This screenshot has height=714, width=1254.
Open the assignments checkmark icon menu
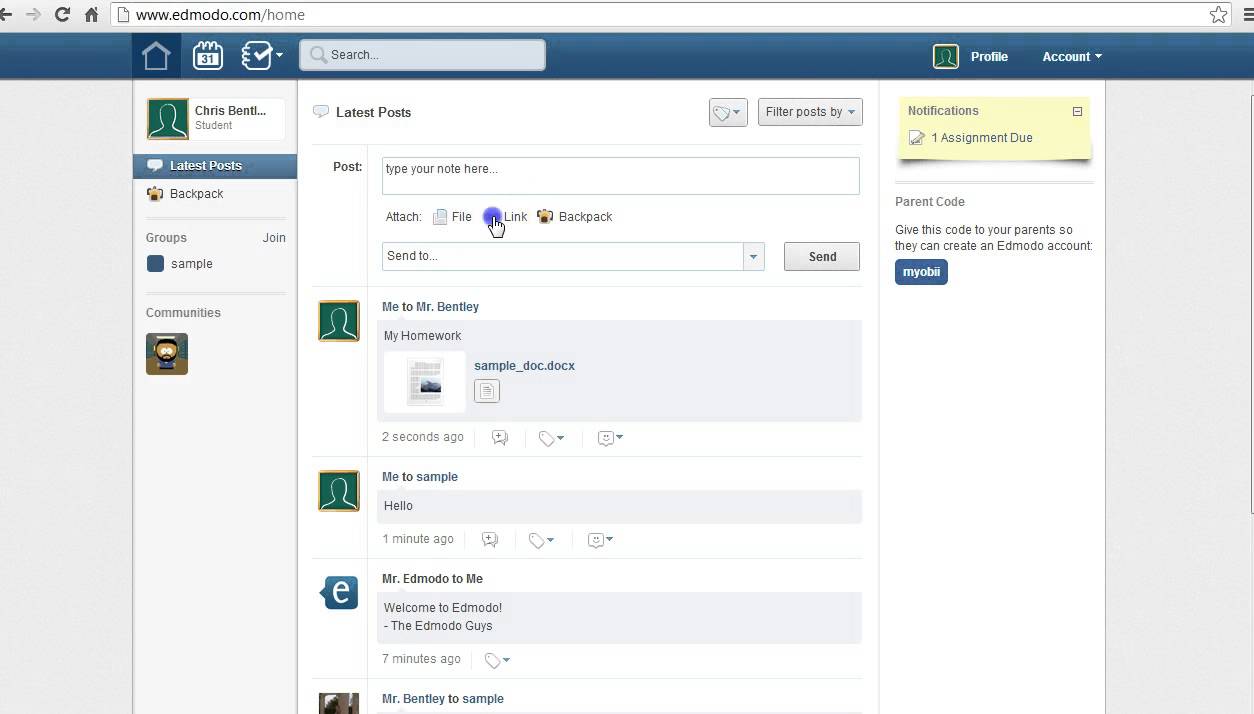click(262, 56)
